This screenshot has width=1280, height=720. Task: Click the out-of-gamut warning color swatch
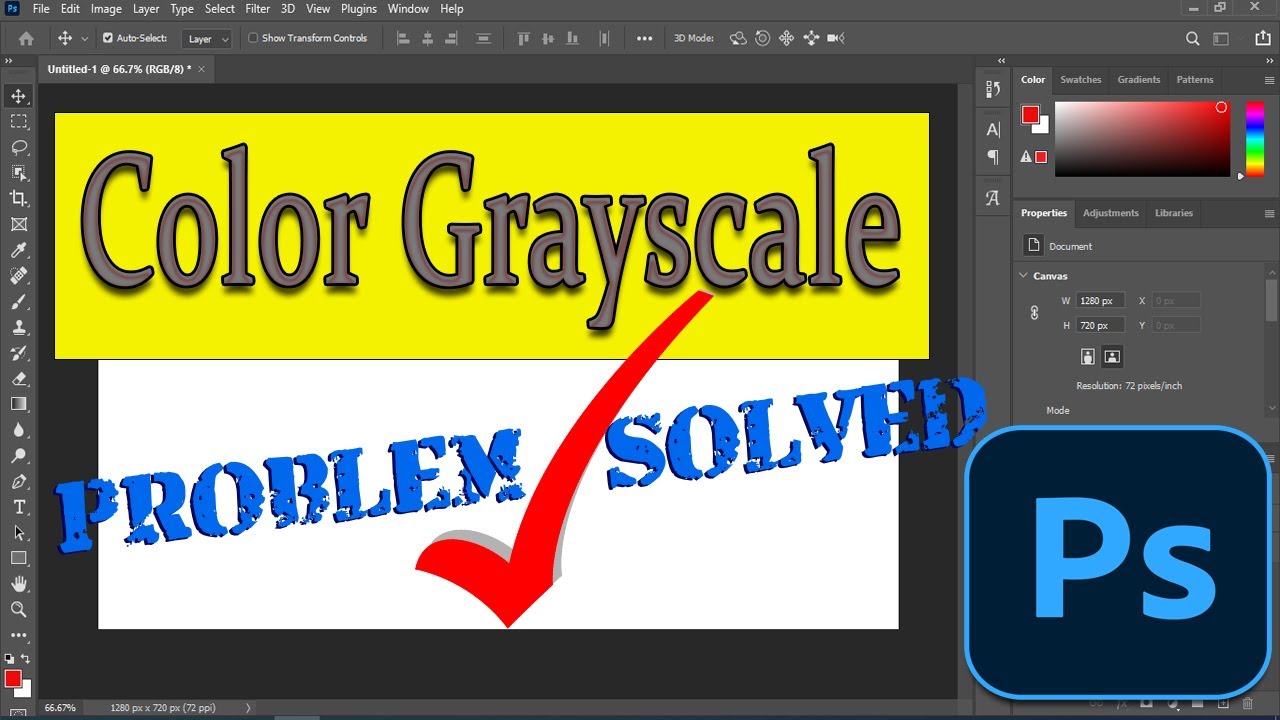pos(1041,157)
